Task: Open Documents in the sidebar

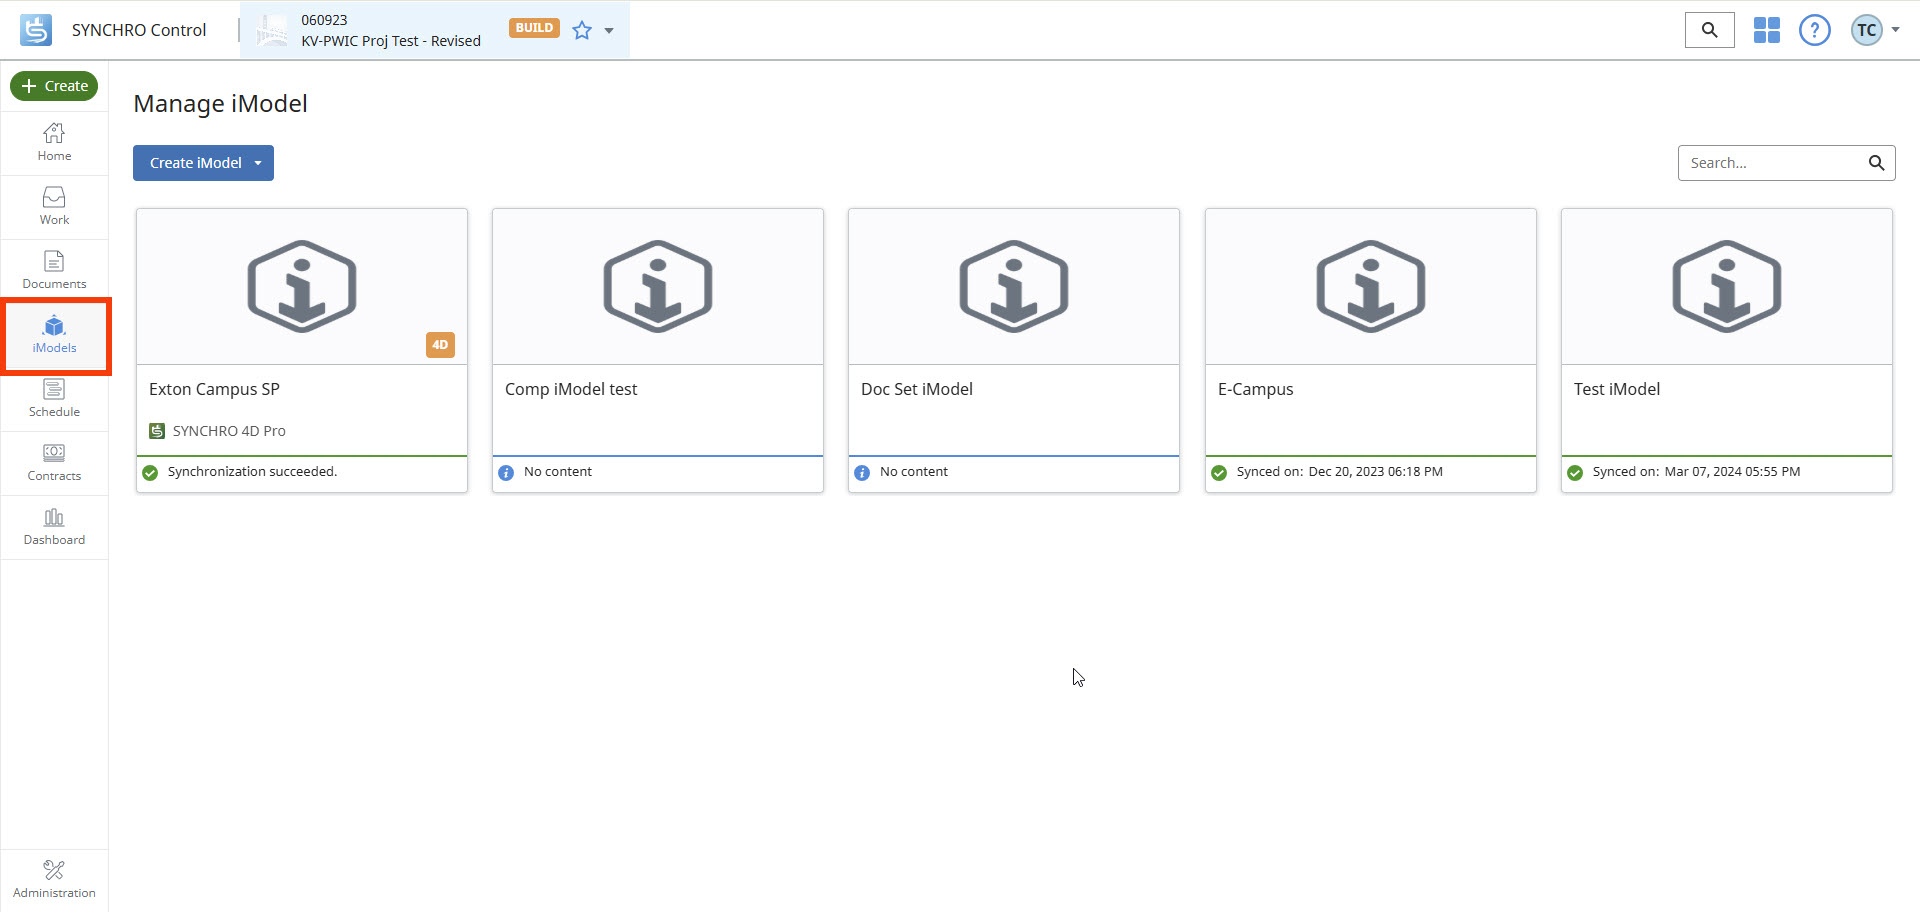Action: point(54,270)
